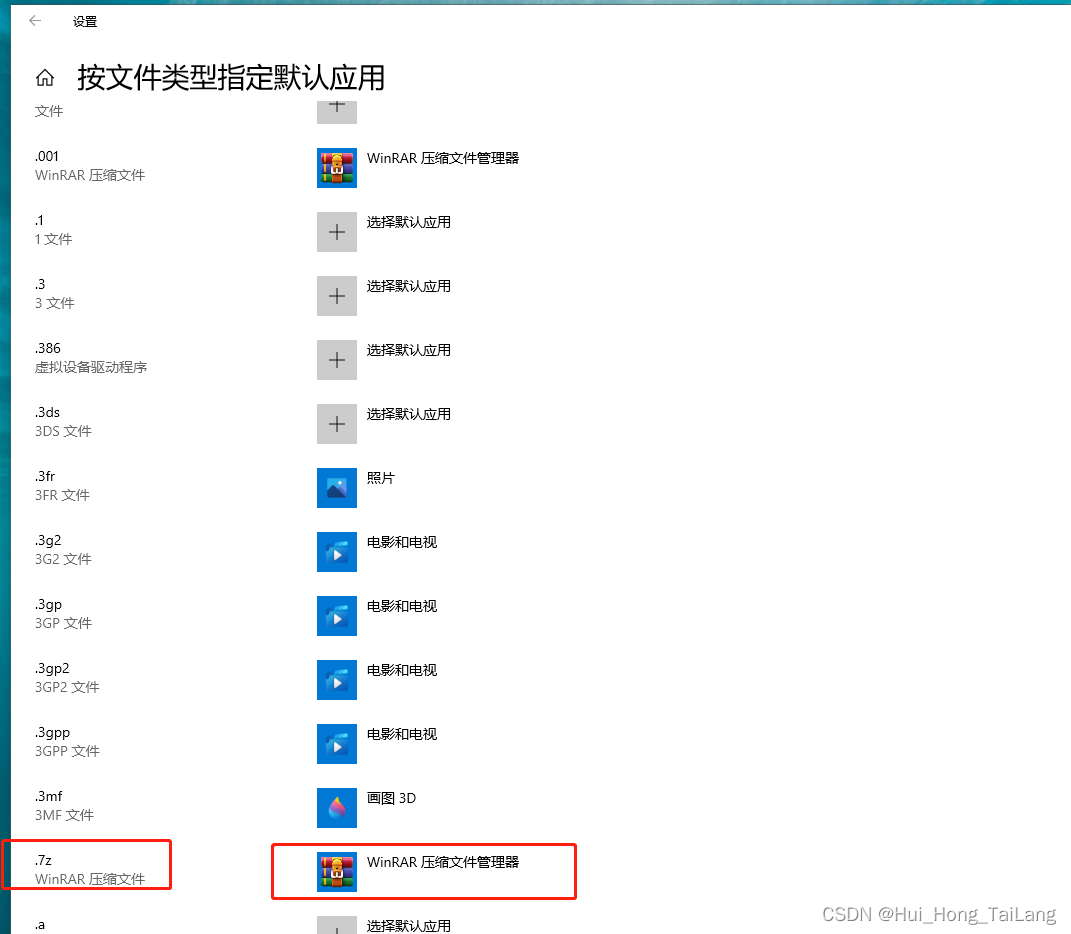Select the .3mf extension text
The image size is (1071, 934).
[x=48, y=797]
